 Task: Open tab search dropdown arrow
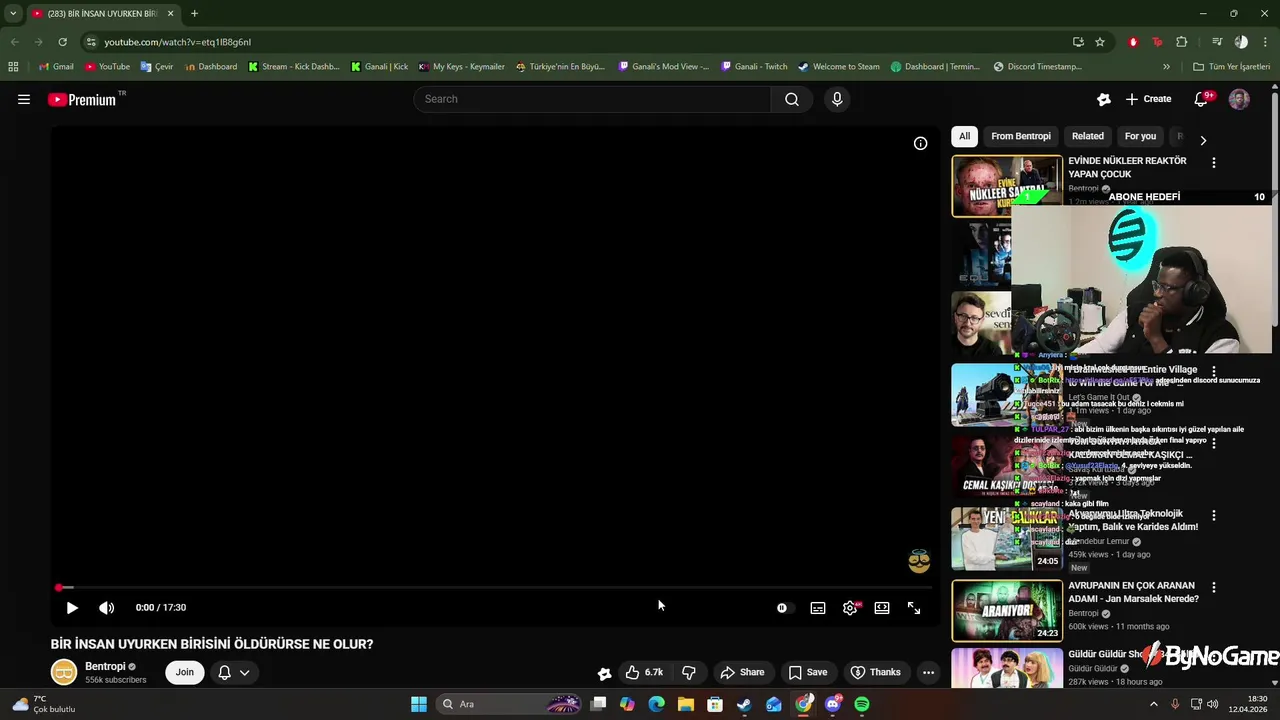point(13,14)
